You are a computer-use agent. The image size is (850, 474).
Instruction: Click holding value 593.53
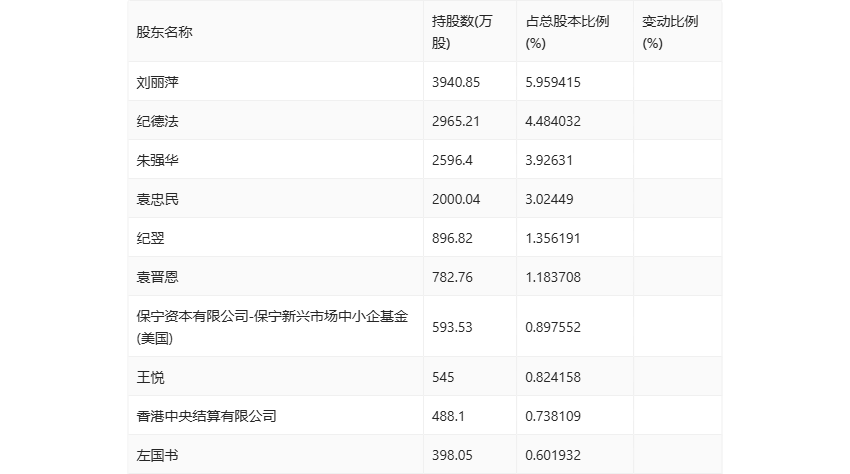point(452,327)
